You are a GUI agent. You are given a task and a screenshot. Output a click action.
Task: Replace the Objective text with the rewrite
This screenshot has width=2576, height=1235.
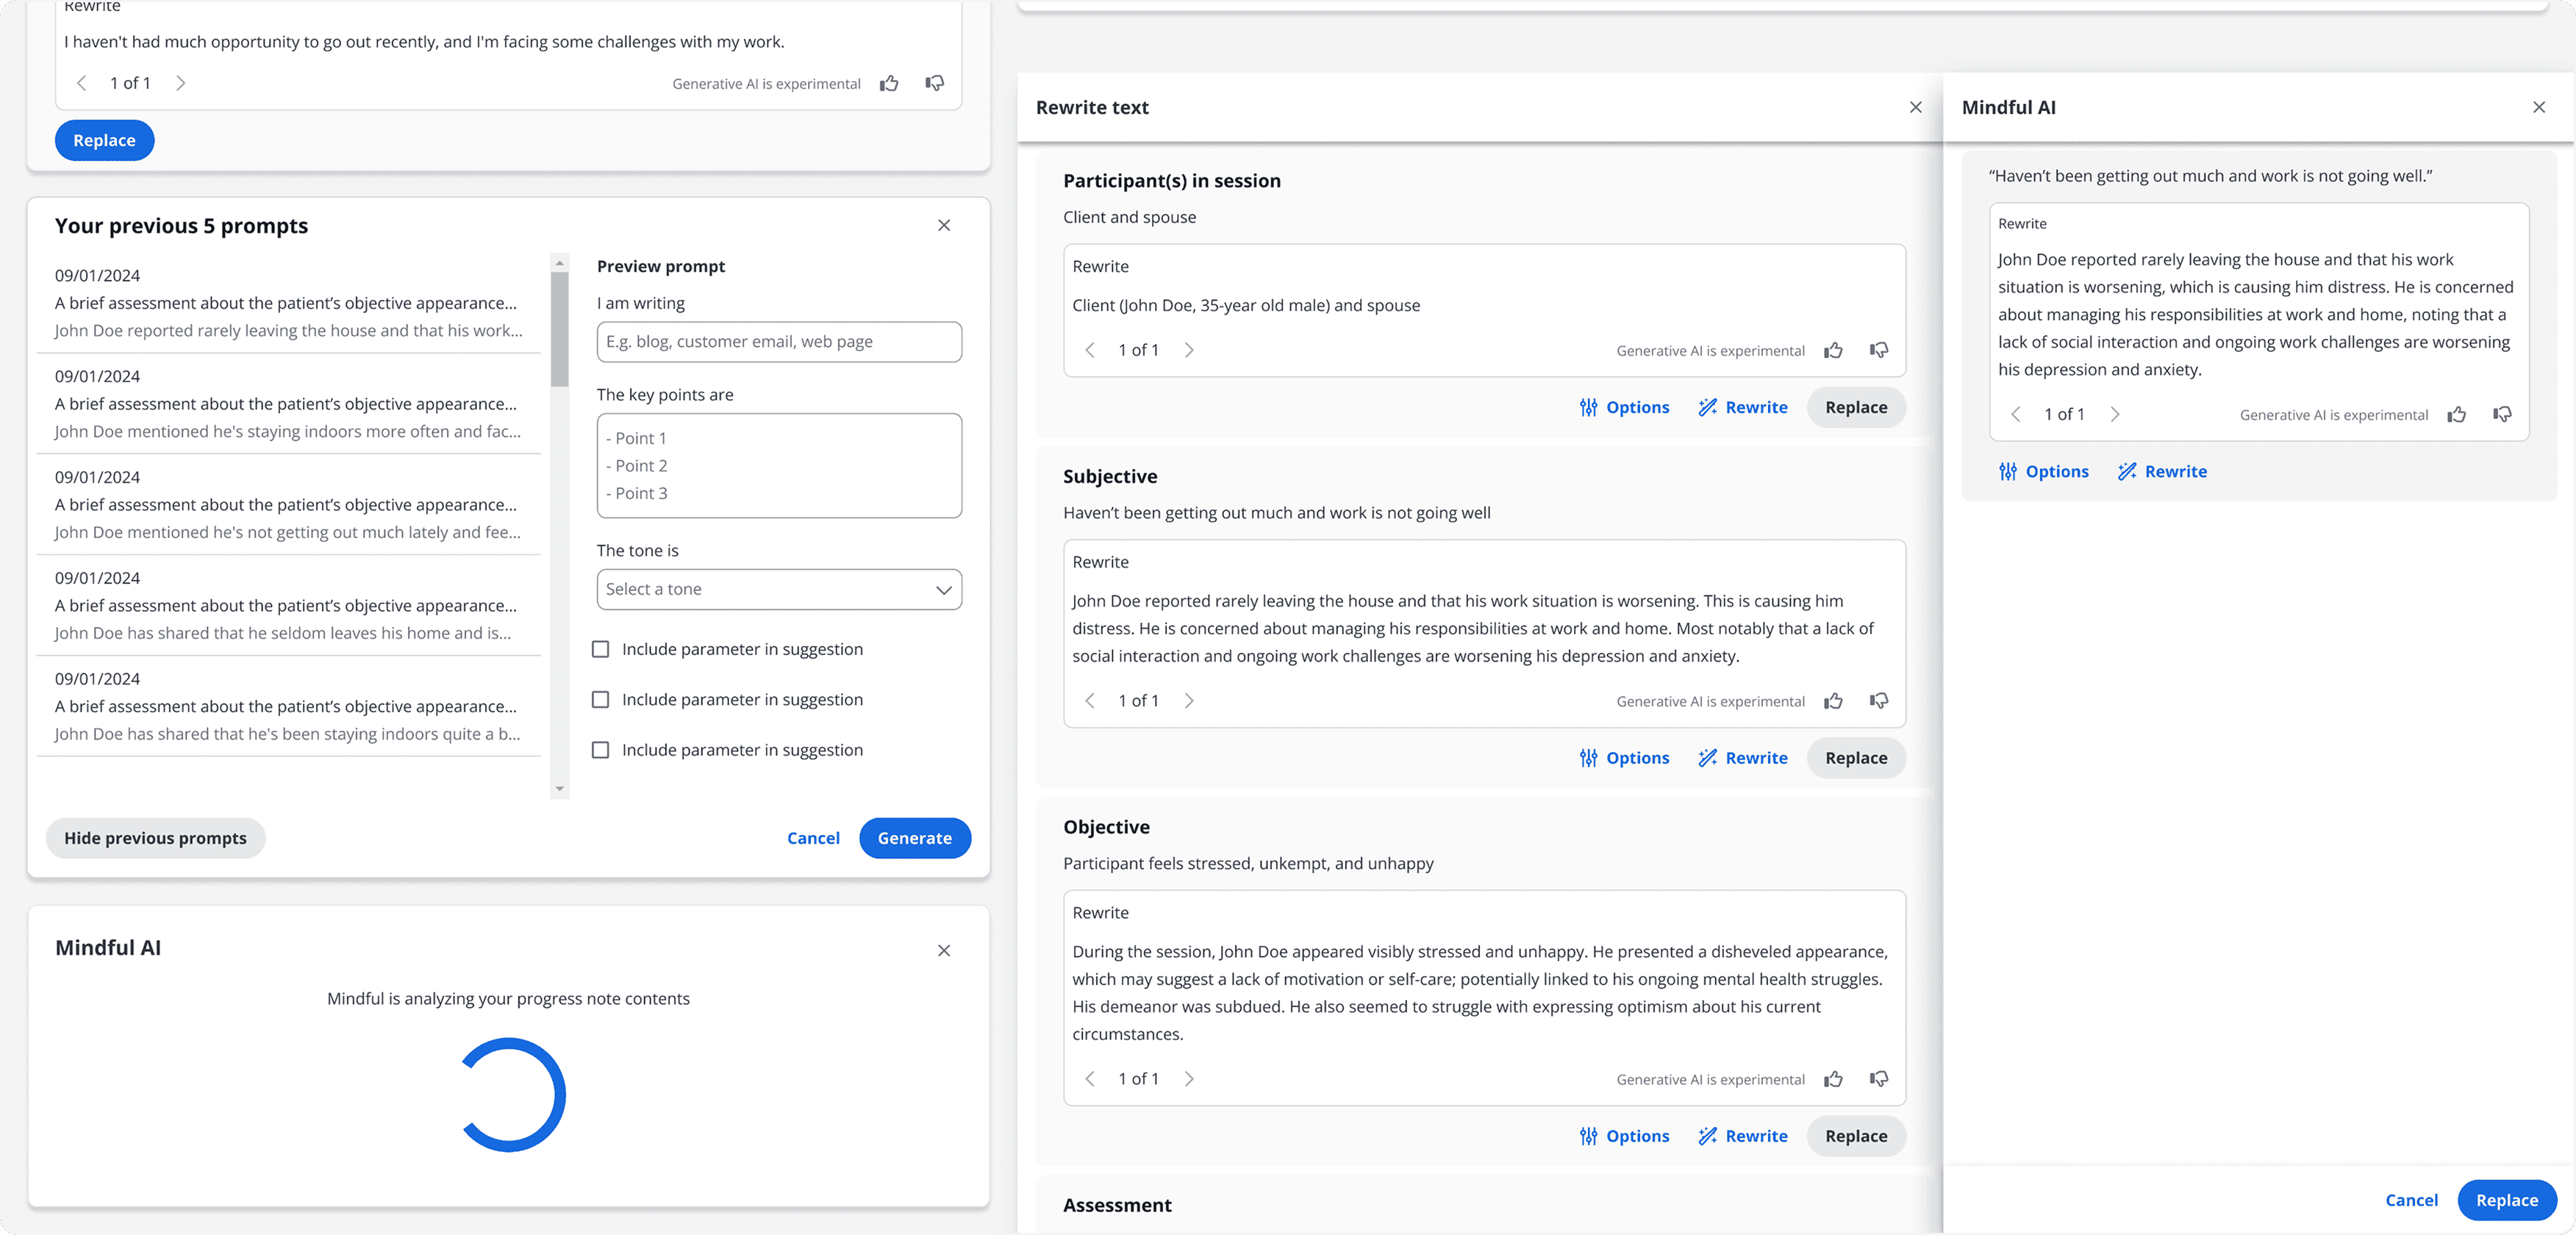(1856, 1135)
